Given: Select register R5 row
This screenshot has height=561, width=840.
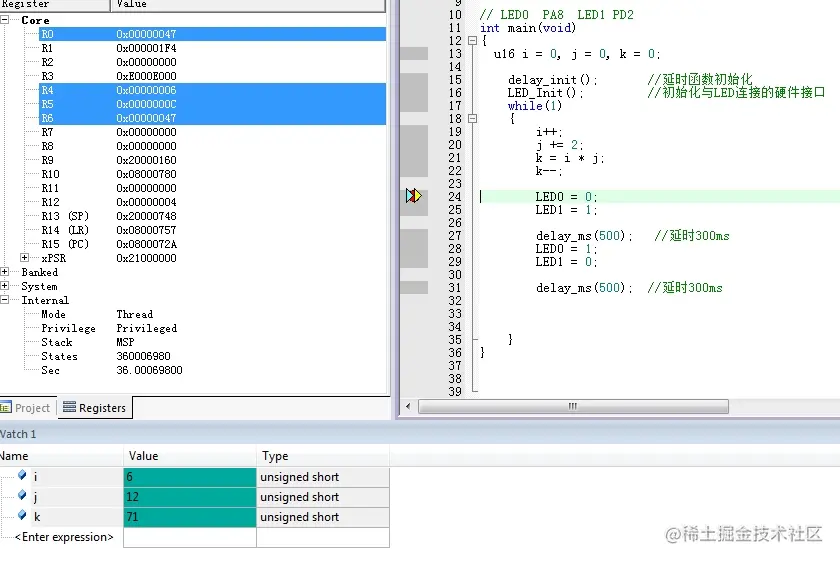Looking at the screenshot, I should tap(213, 104).
